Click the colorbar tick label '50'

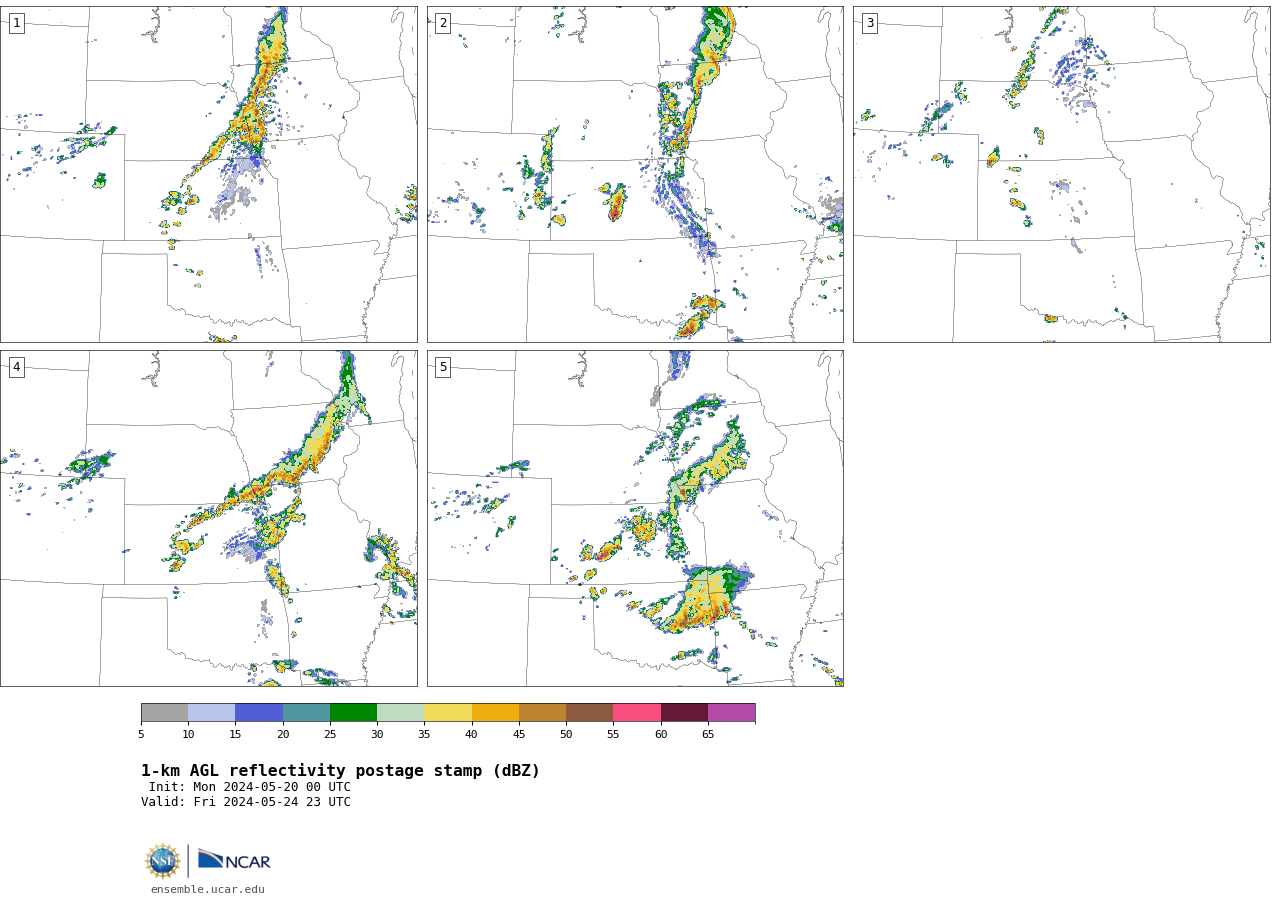[566, 735]
